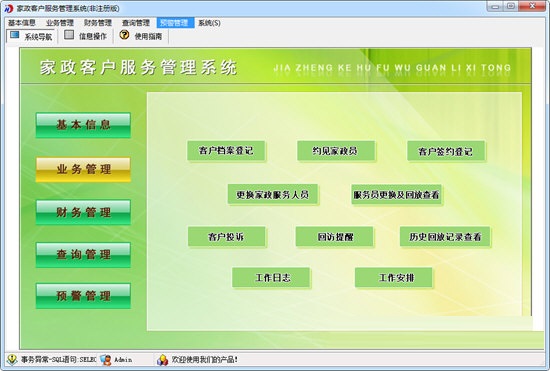
Task: Open the 查询管理 menu in menu bar
Action: [136, 23]
